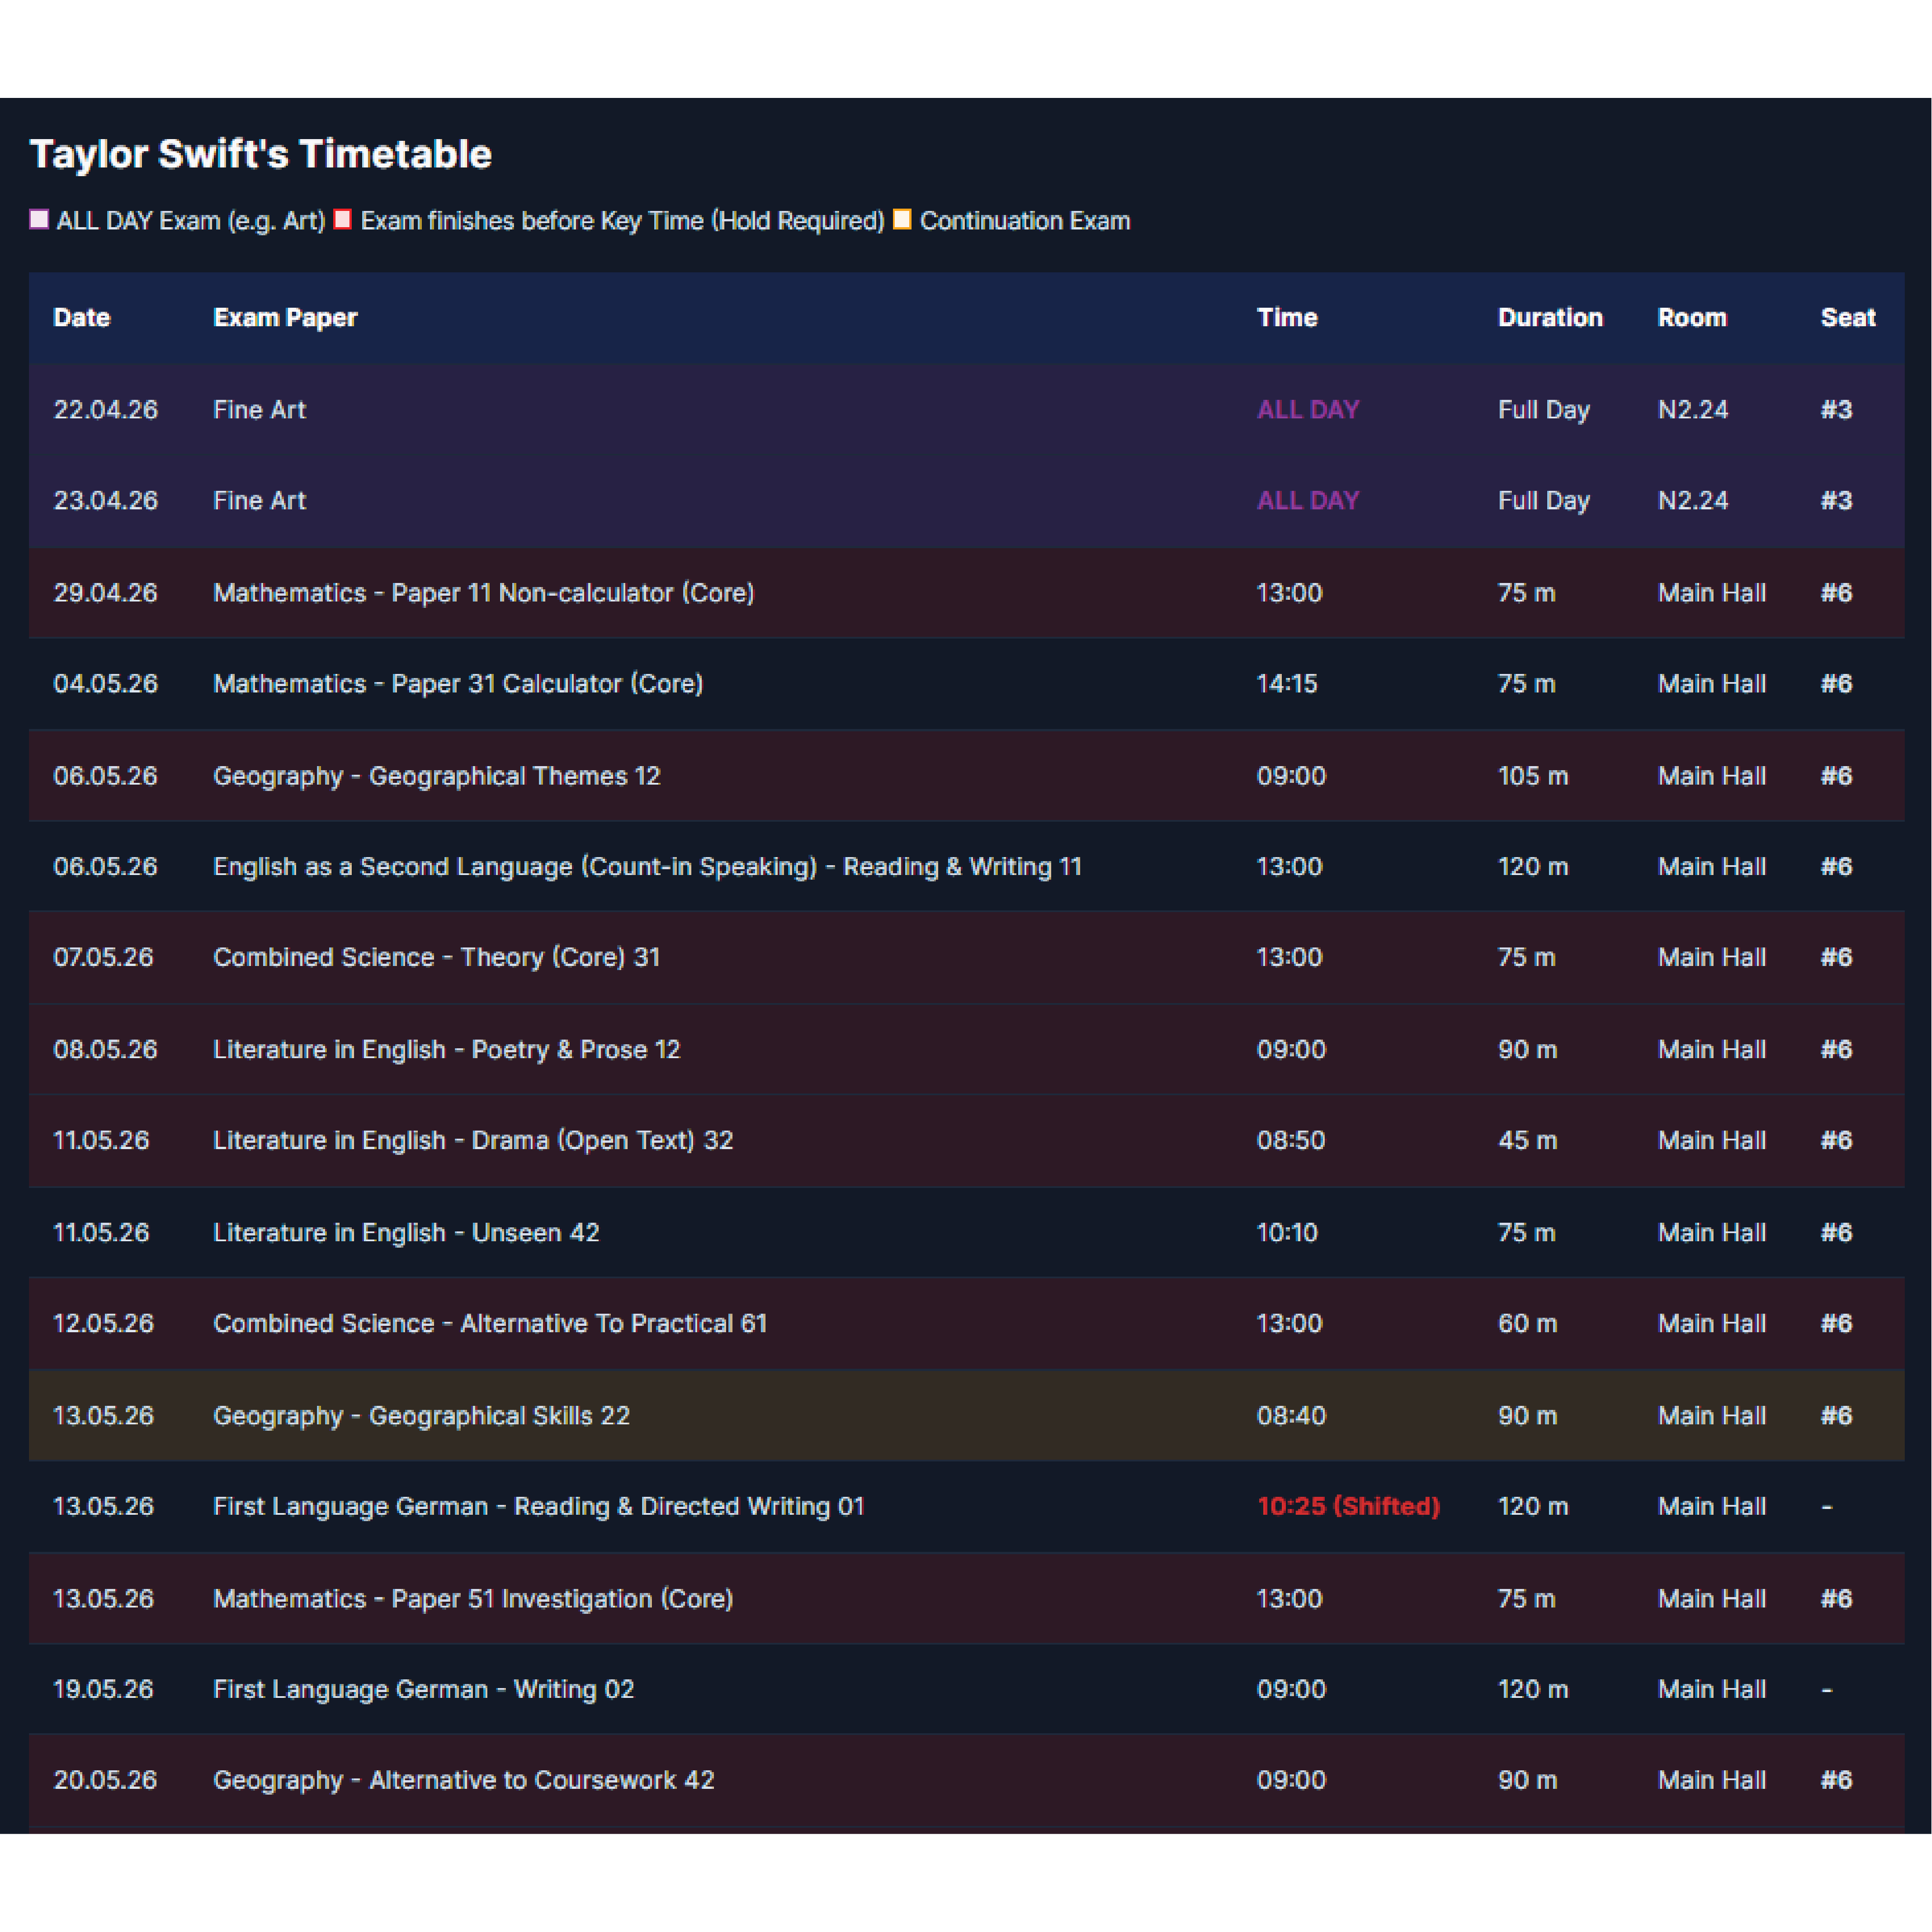This screenshot has height=1932, width=1932.
Task: Click Main Hall in the 12.05.26 row
Action: [1712, 1324]
